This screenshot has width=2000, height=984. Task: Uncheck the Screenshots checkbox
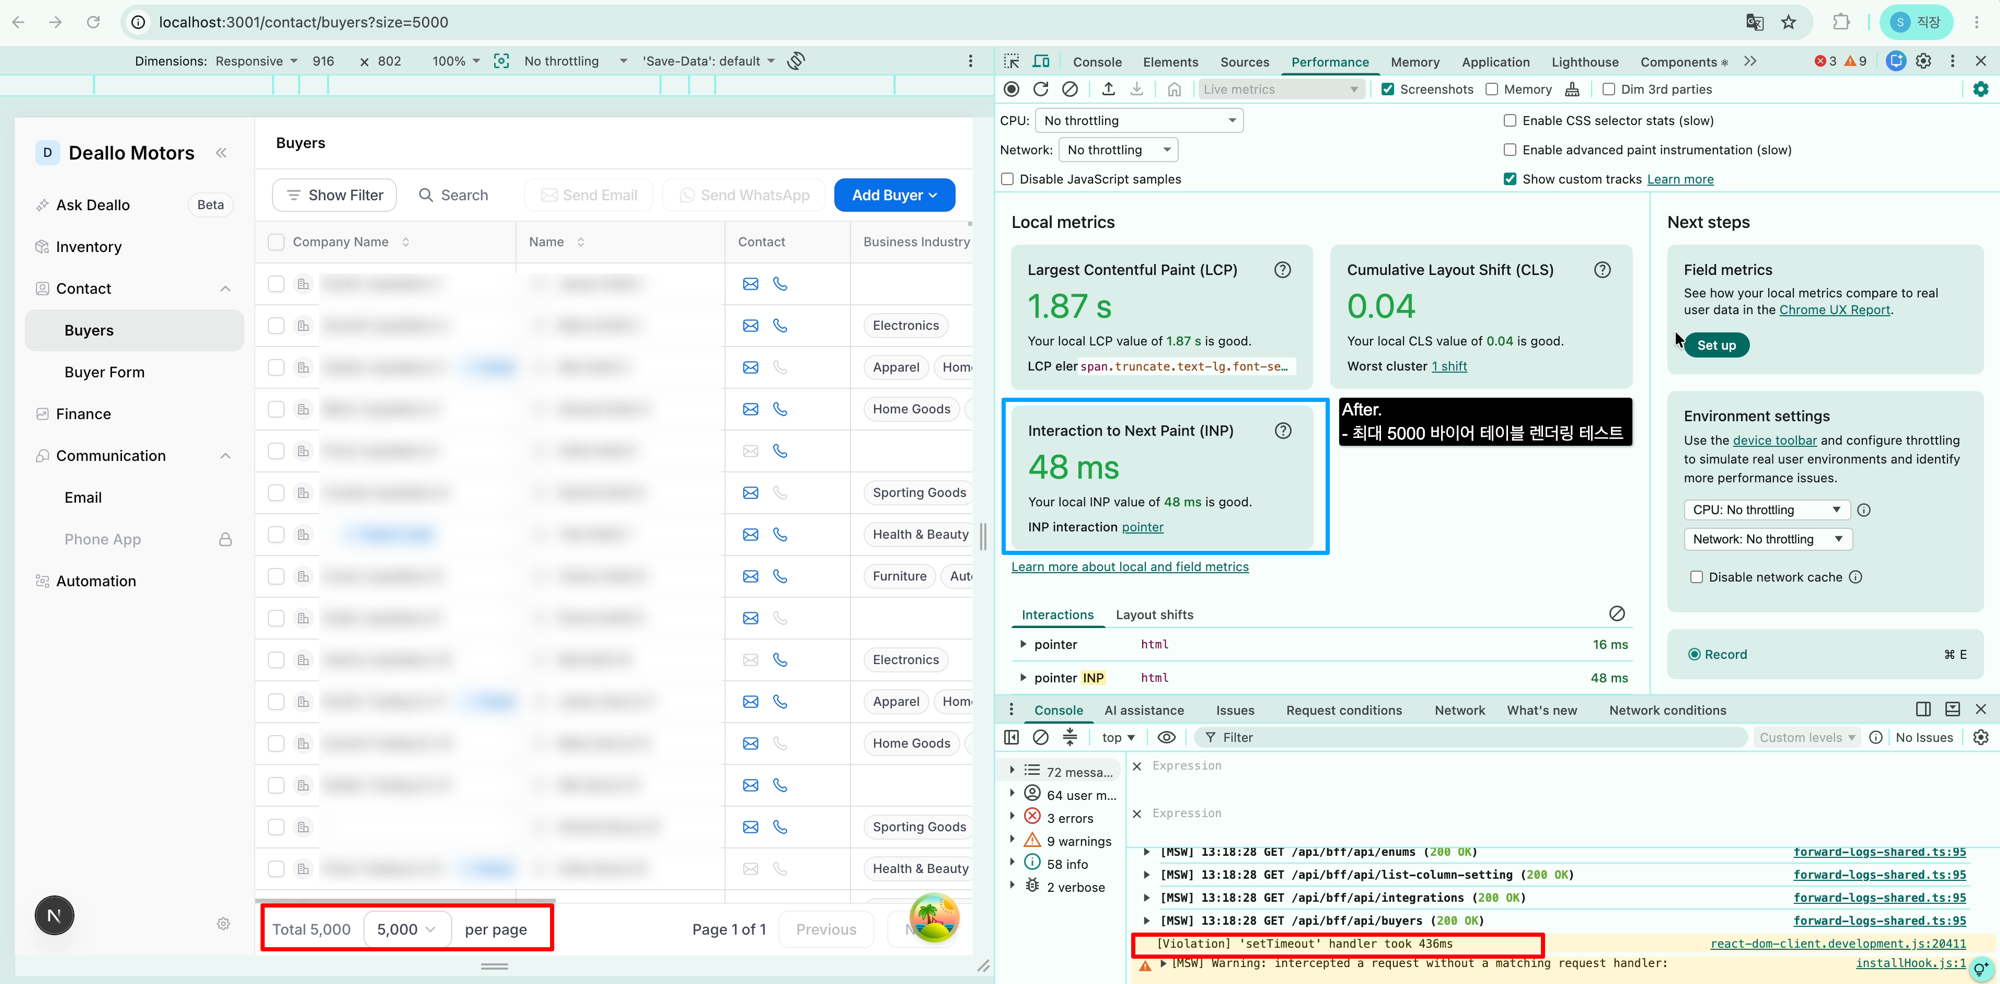pos(1387,89)
